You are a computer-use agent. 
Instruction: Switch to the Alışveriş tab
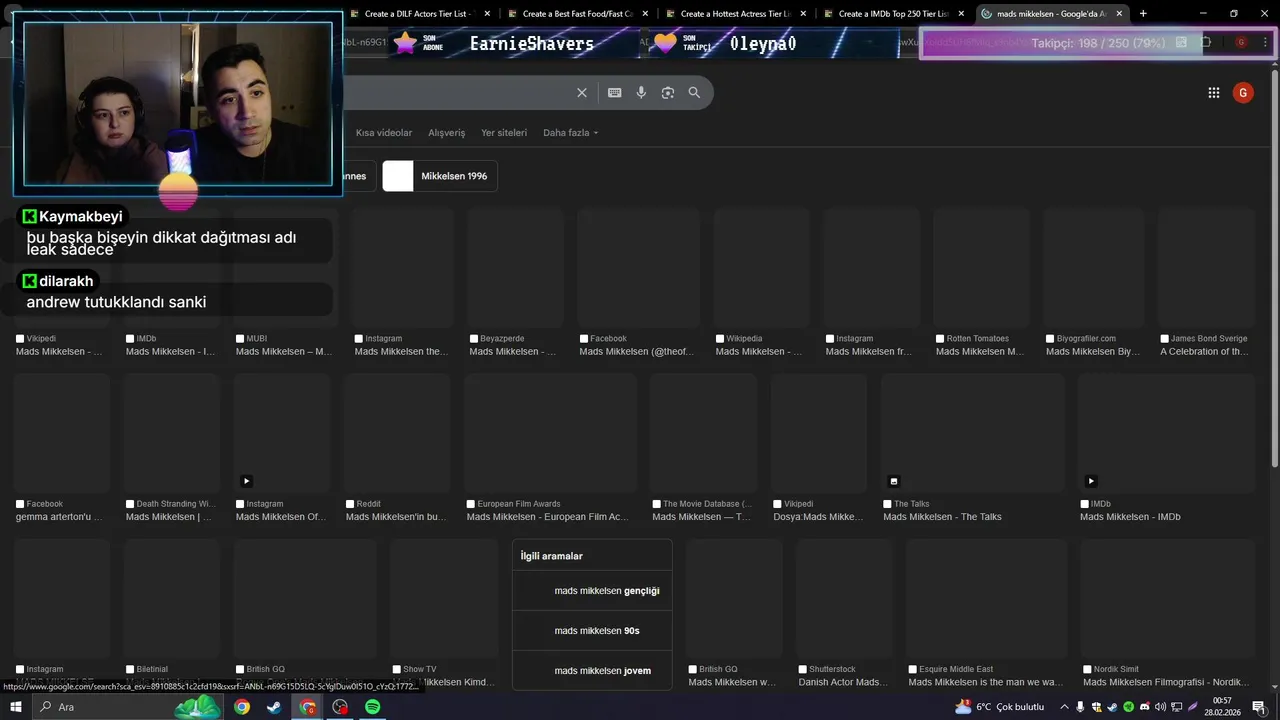point(447,133)
